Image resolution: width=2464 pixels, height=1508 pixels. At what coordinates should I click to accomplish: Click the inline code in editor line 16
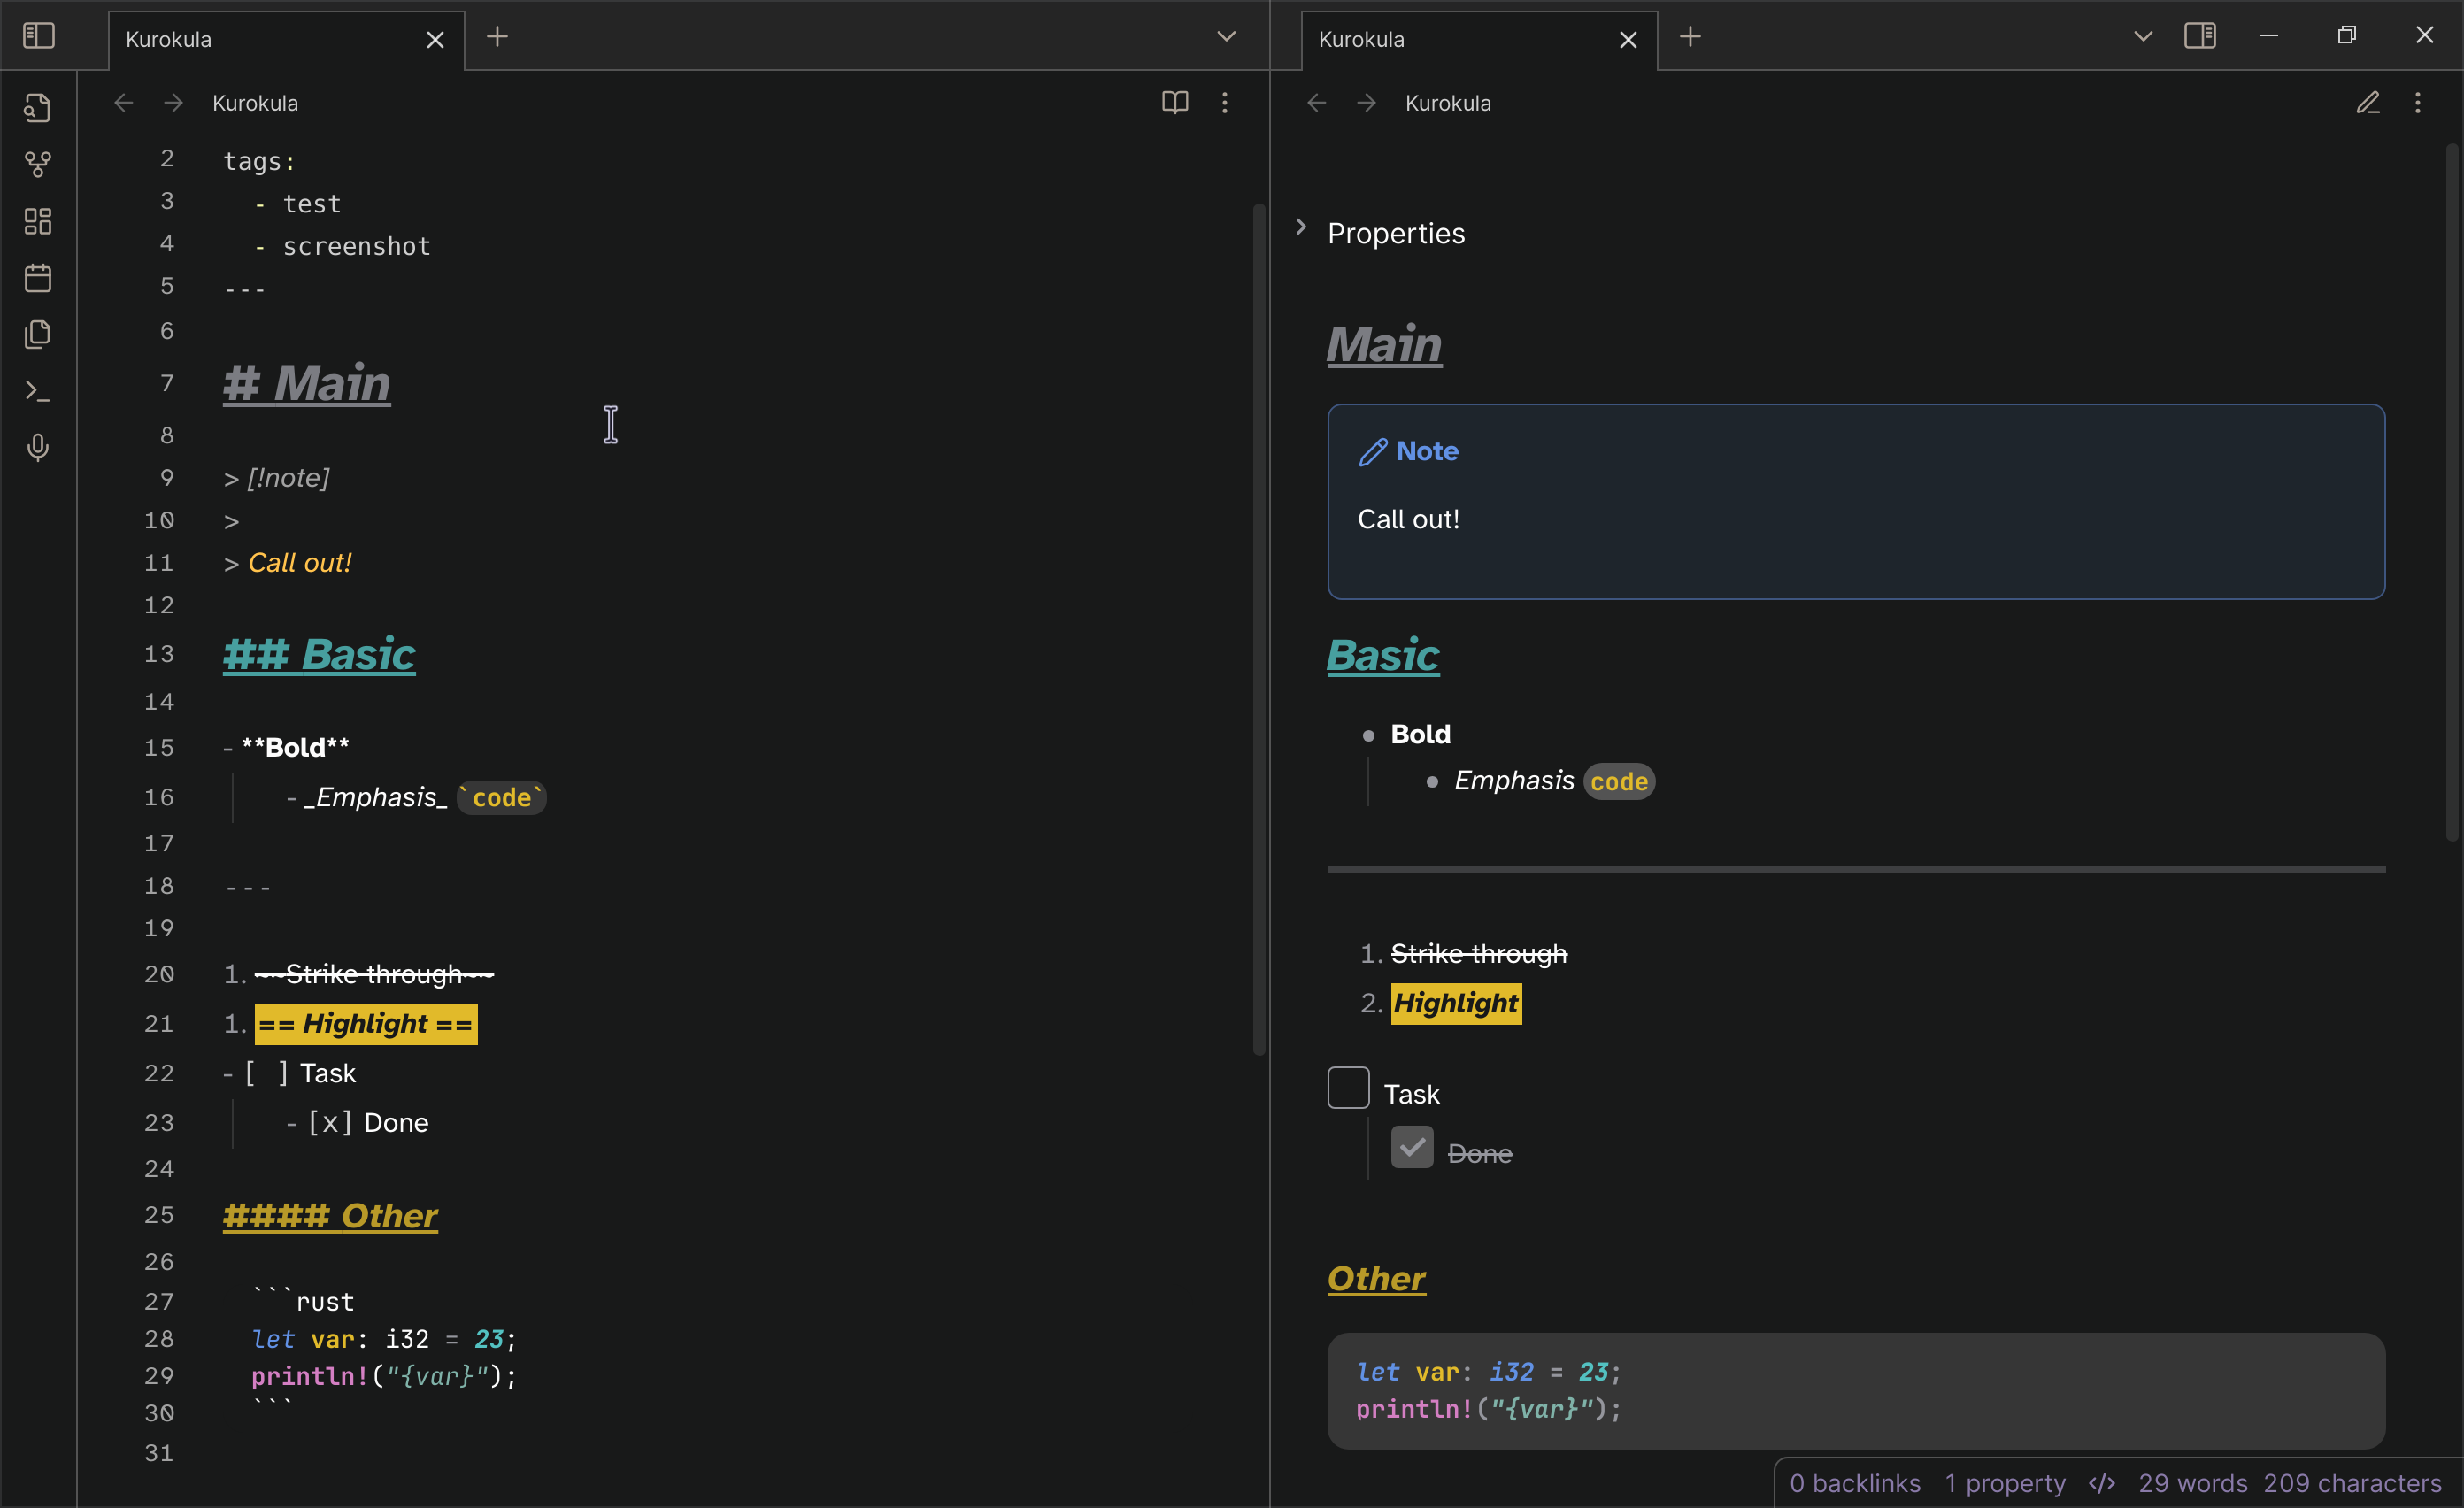tap(502, 797)
